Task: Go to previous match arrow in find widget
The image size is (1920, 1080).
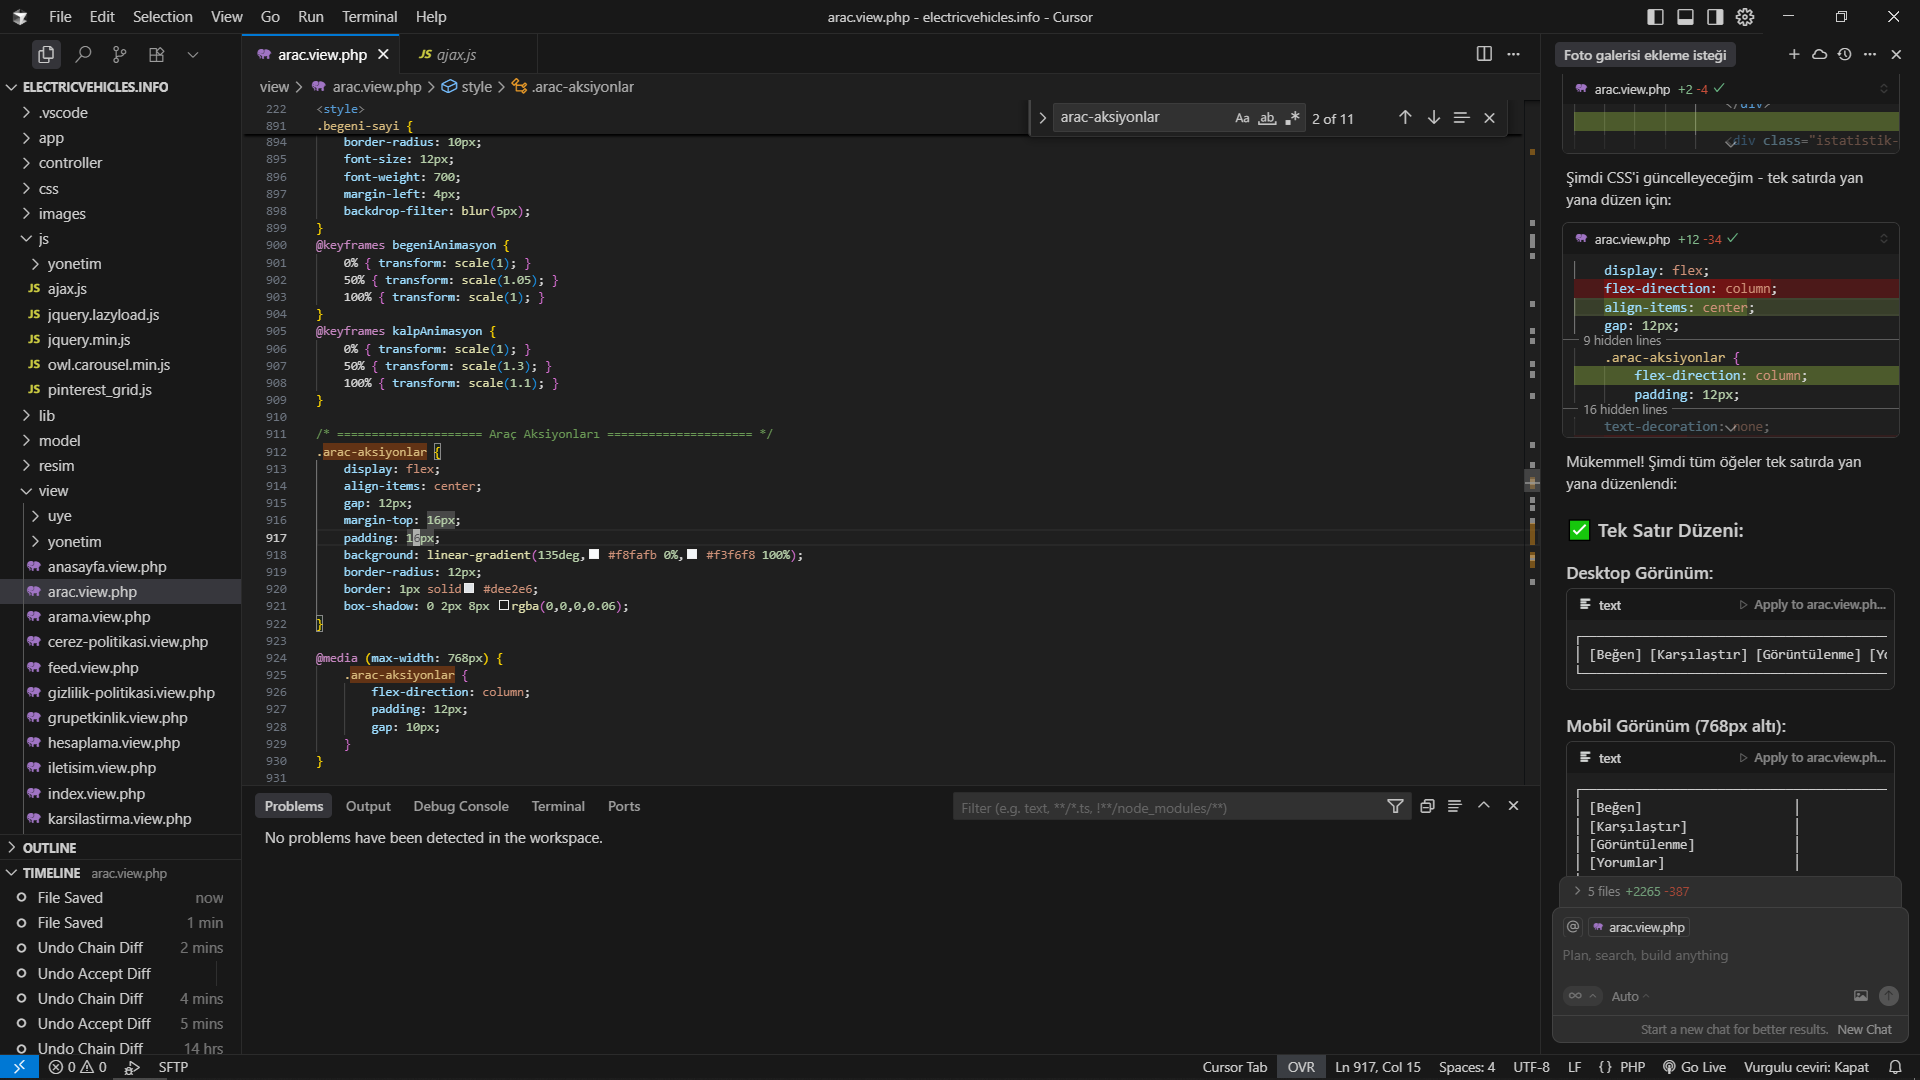Action: point(1405,118)
